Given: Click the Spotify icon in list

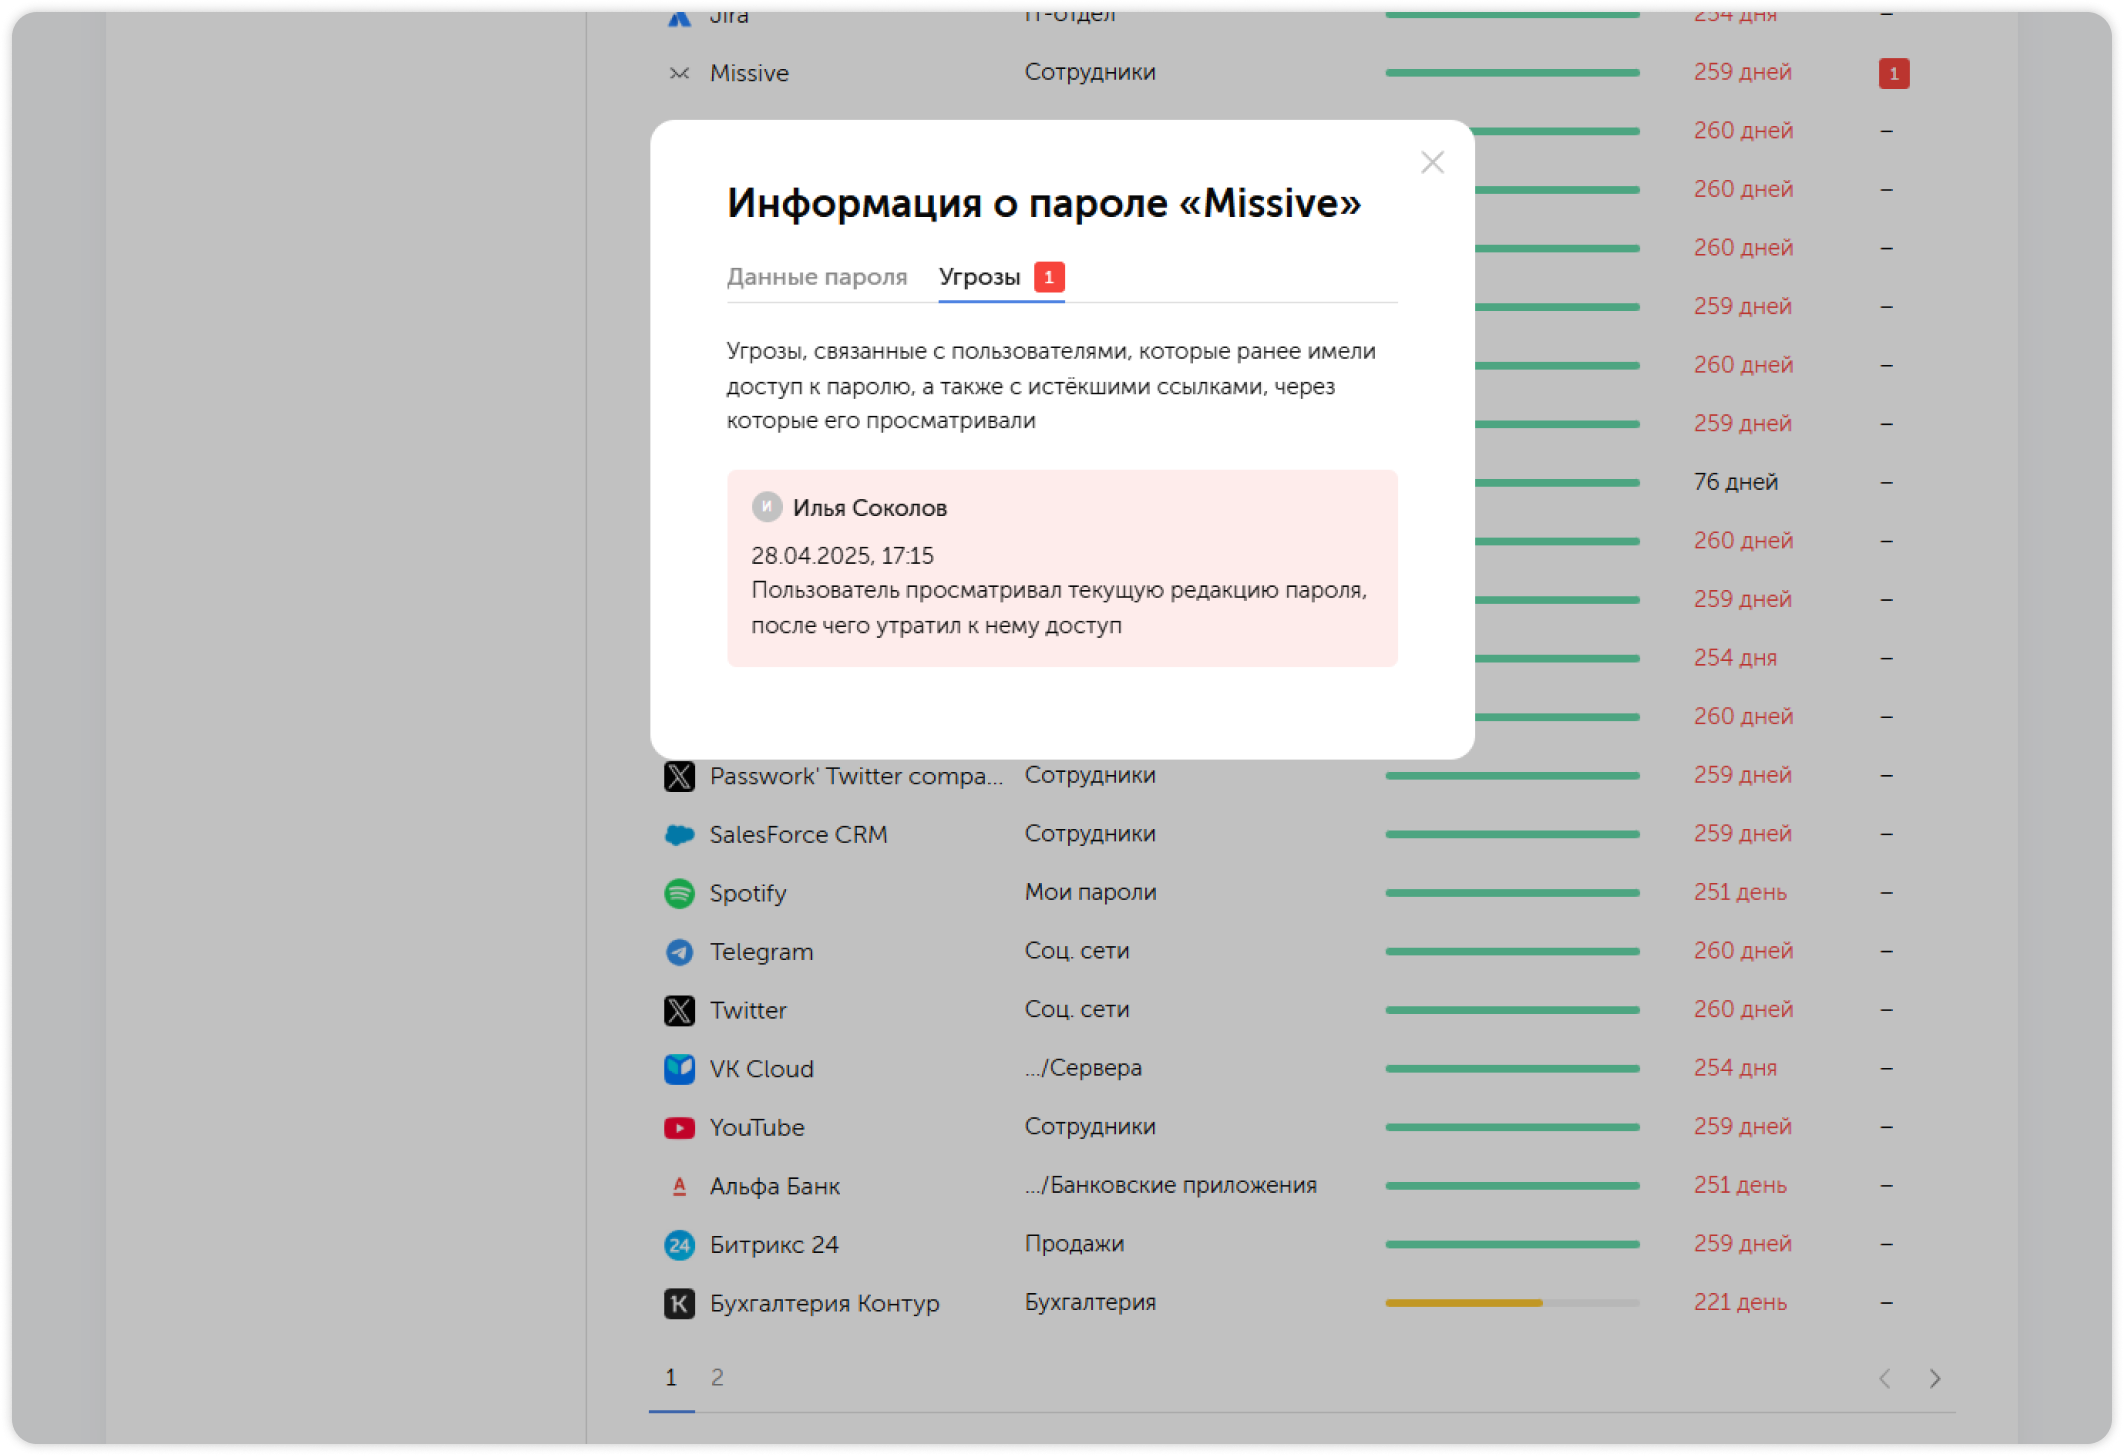Looking at the screenshot, I should click(x=679, y=893).
